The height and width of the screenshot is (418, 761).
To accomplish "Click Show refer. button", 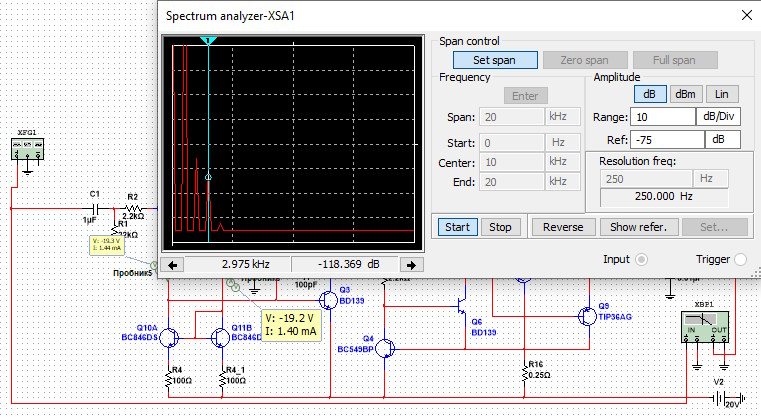I will tap(638, 226).
